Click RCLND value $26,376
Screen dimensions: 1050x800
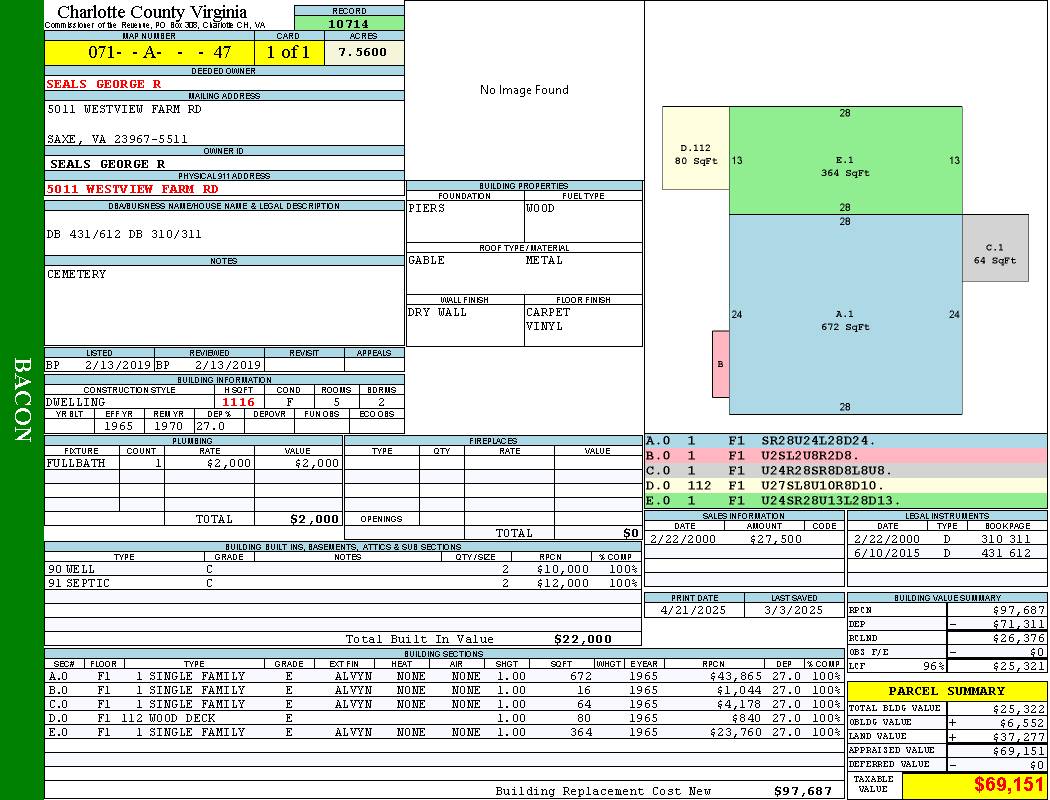coord(1019,638)
